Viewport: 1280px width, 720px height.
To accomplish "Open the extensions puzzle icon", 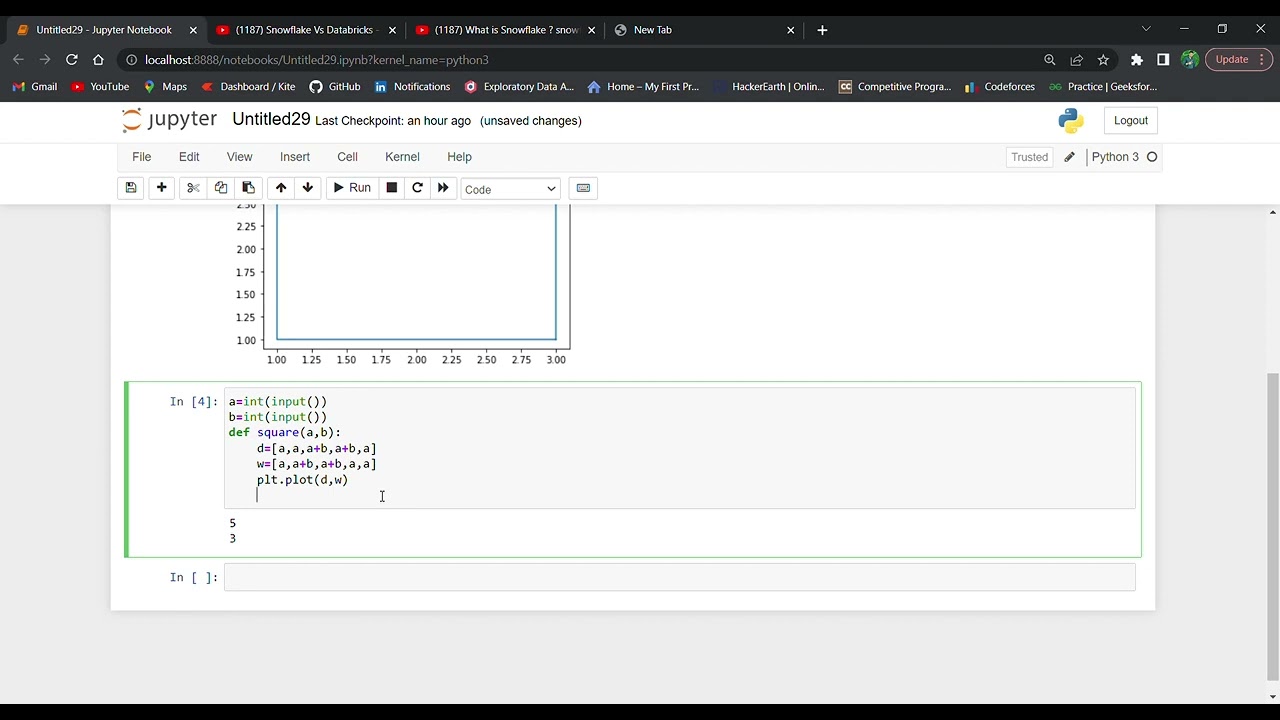I will 1137,60.
